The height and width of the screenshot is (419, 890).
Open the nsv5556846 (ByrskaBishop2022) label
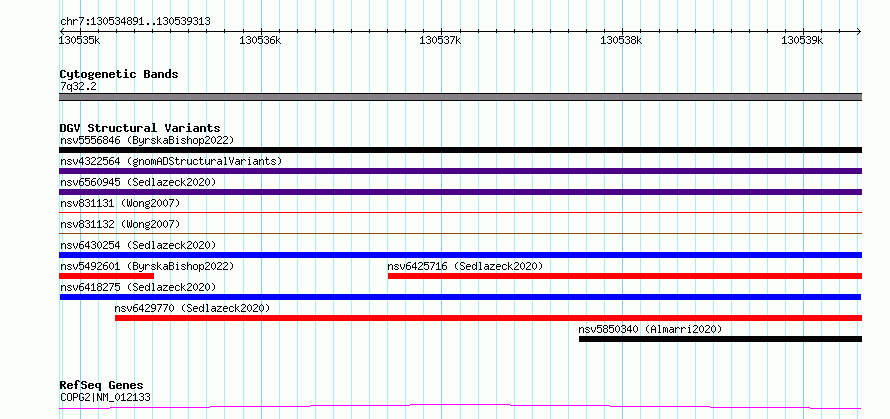147,140
